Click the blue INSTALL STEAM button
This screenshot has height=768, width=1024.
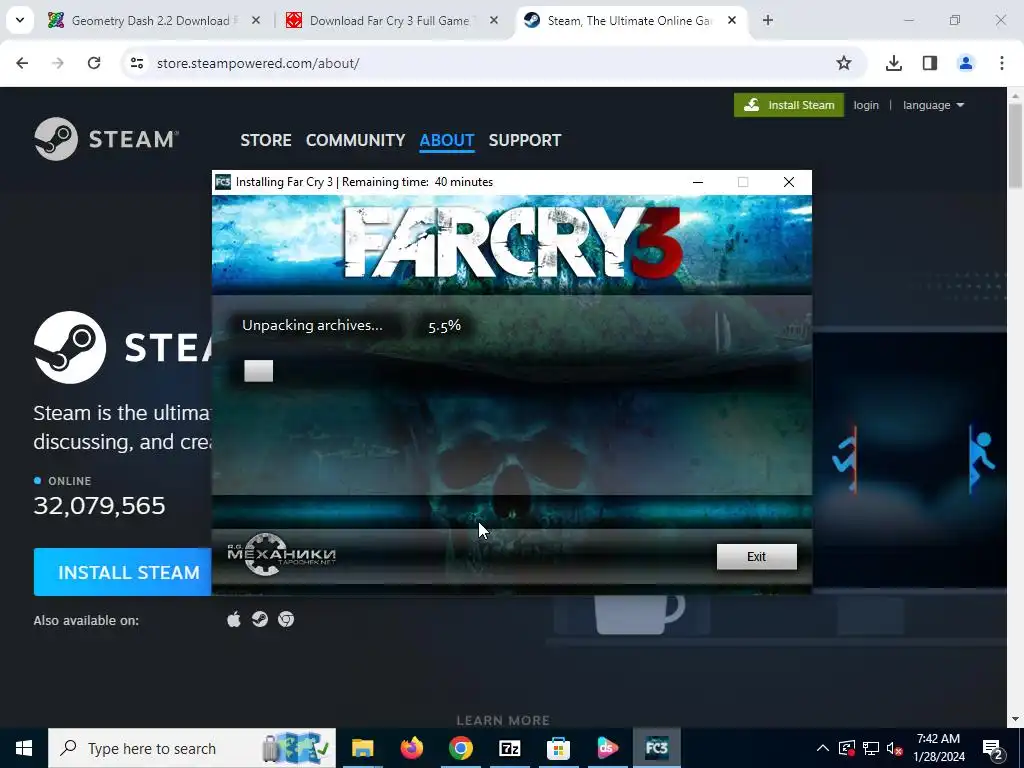pos(123,572)
